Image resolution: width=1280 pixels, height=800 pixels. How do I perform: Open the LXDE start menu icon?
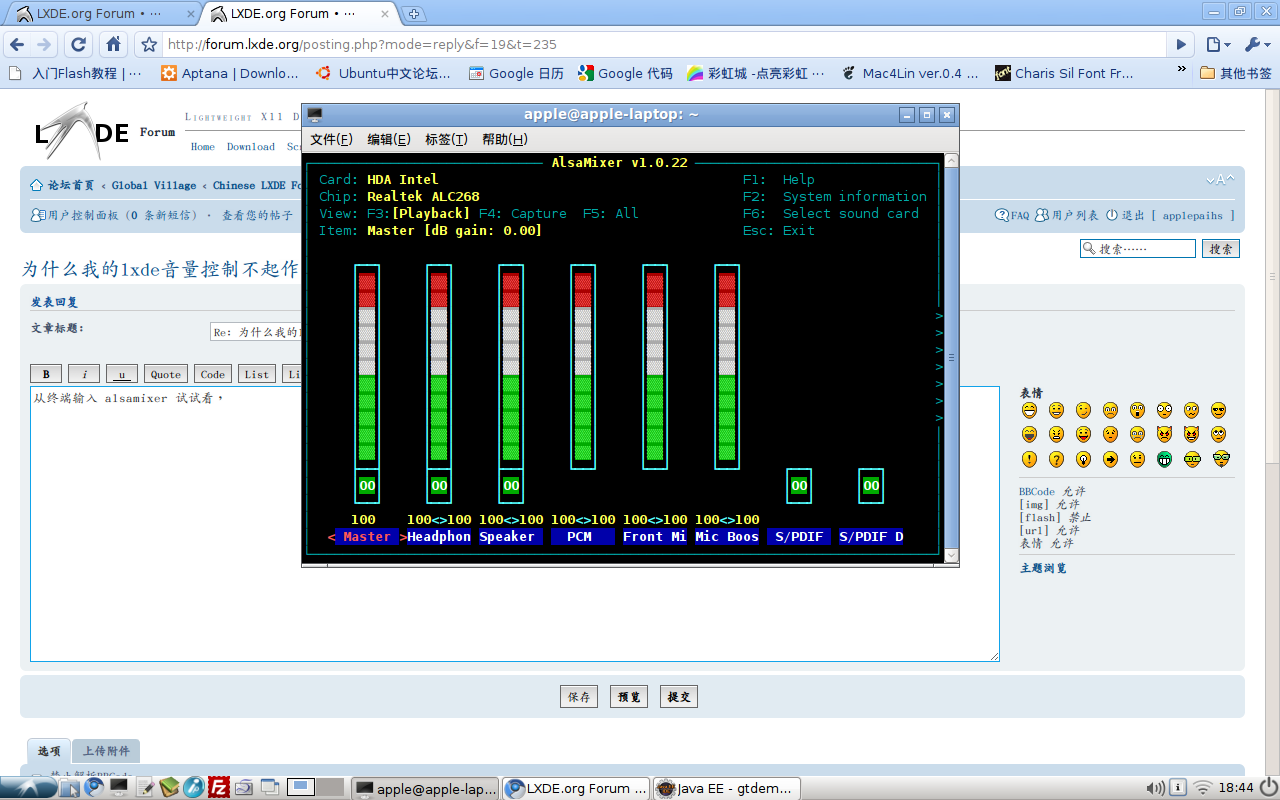28,787
